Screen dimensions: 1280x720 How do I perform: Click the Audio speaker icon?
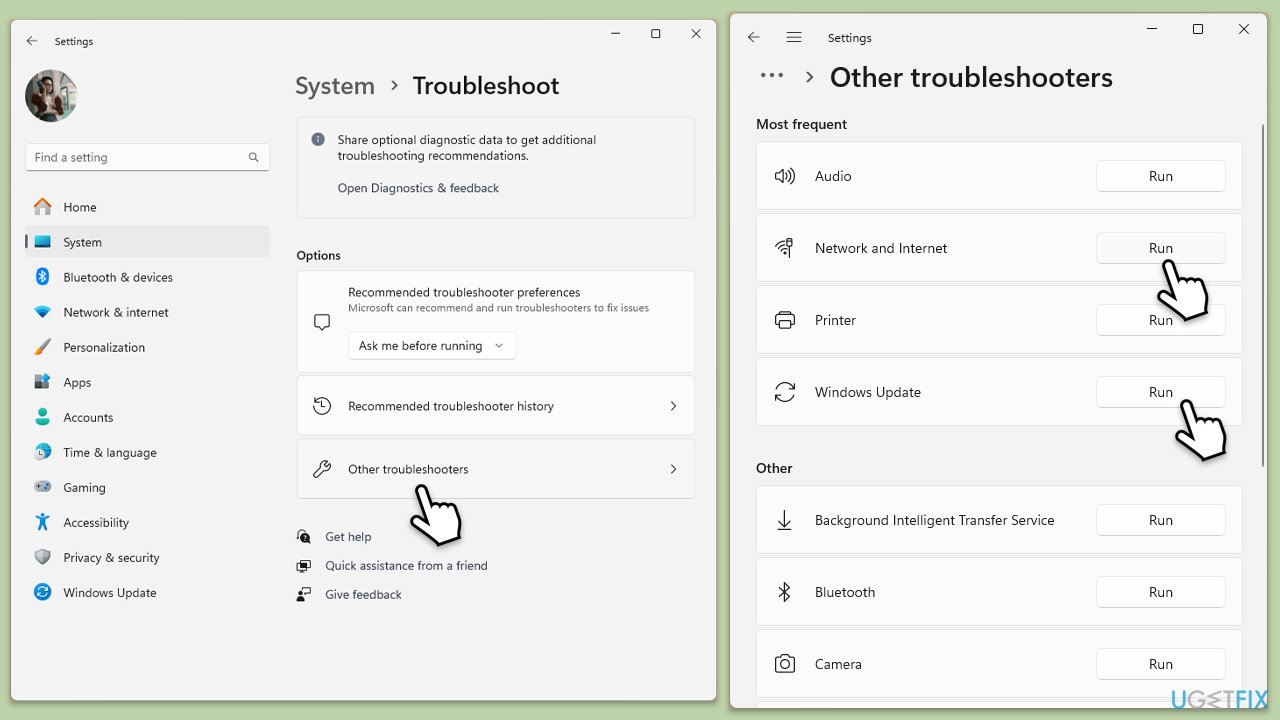[x=785, y=176]
